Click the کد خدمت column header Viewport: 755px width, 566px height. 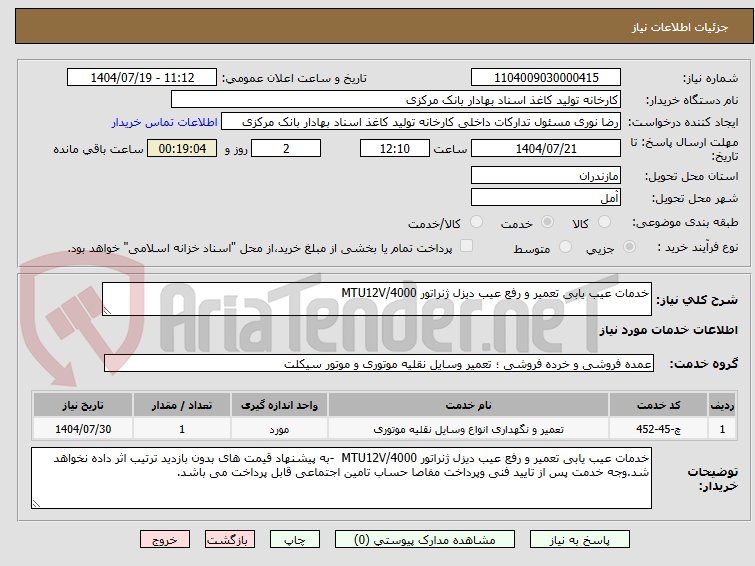658,405
